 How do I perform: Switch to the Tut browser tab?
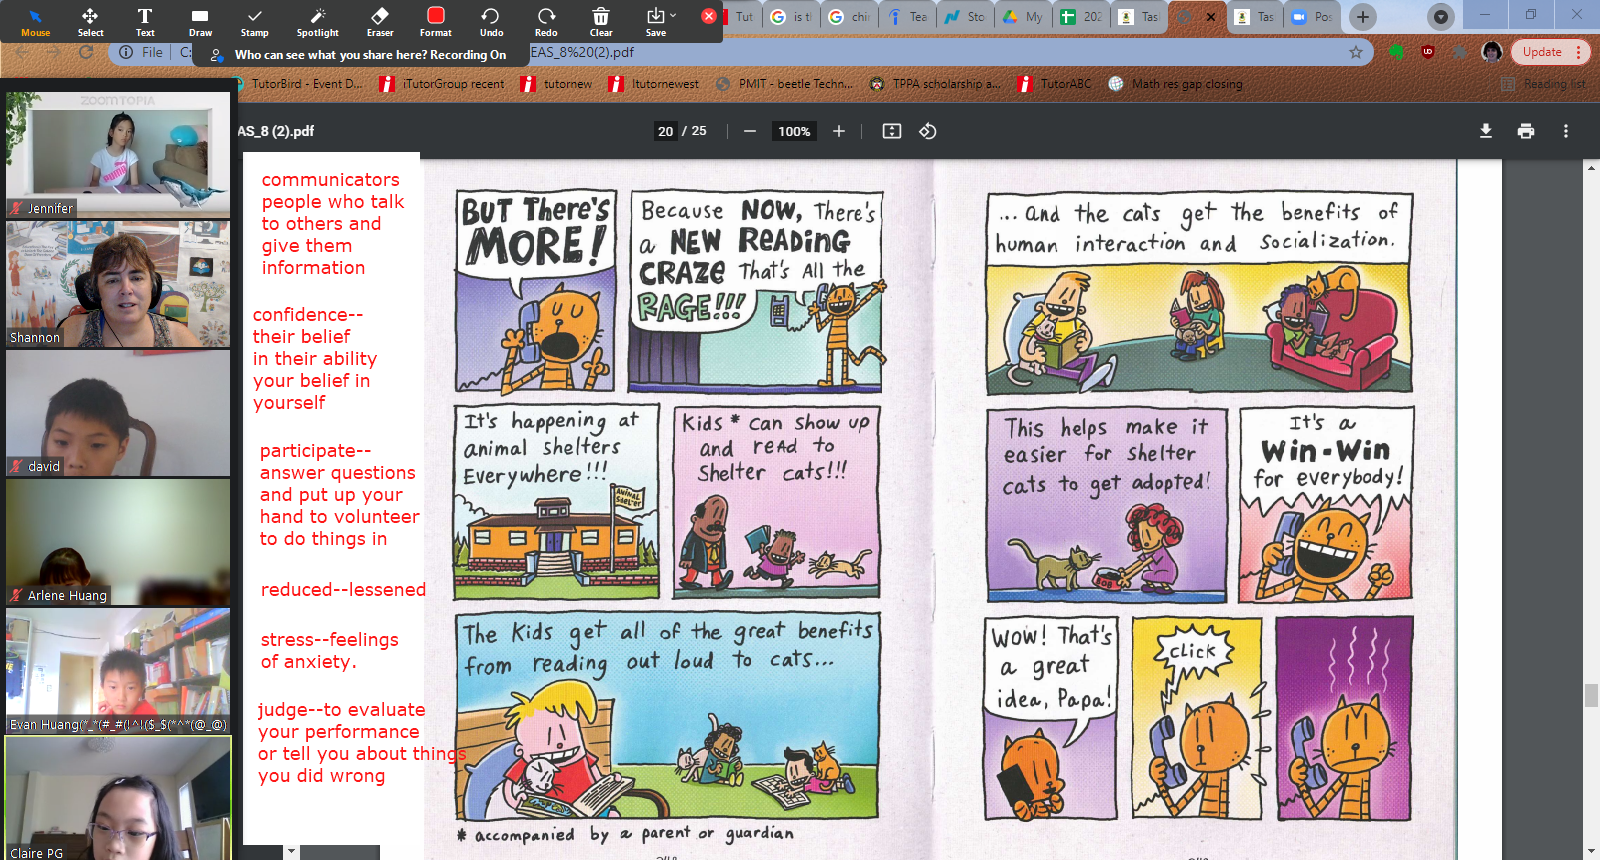[x=741, y=17]
